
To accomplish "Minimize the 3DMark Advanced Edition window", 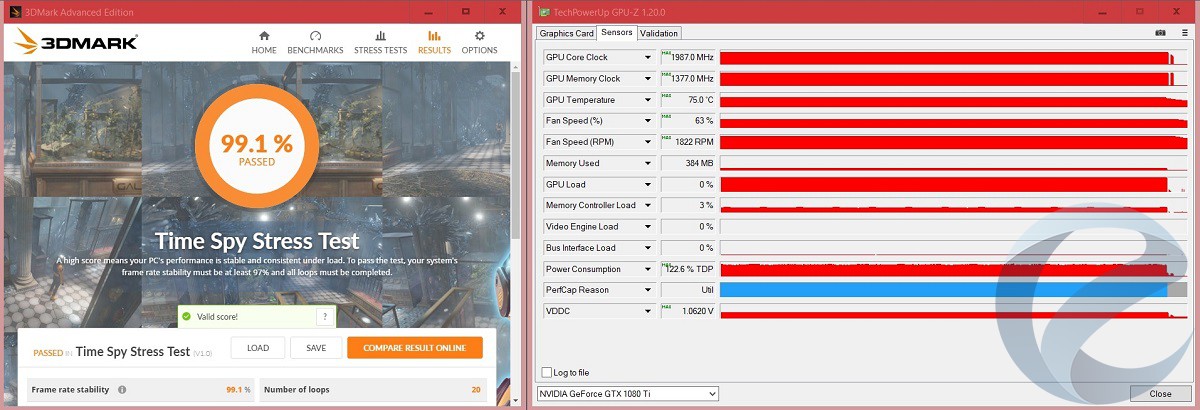I will pos(430,11).
